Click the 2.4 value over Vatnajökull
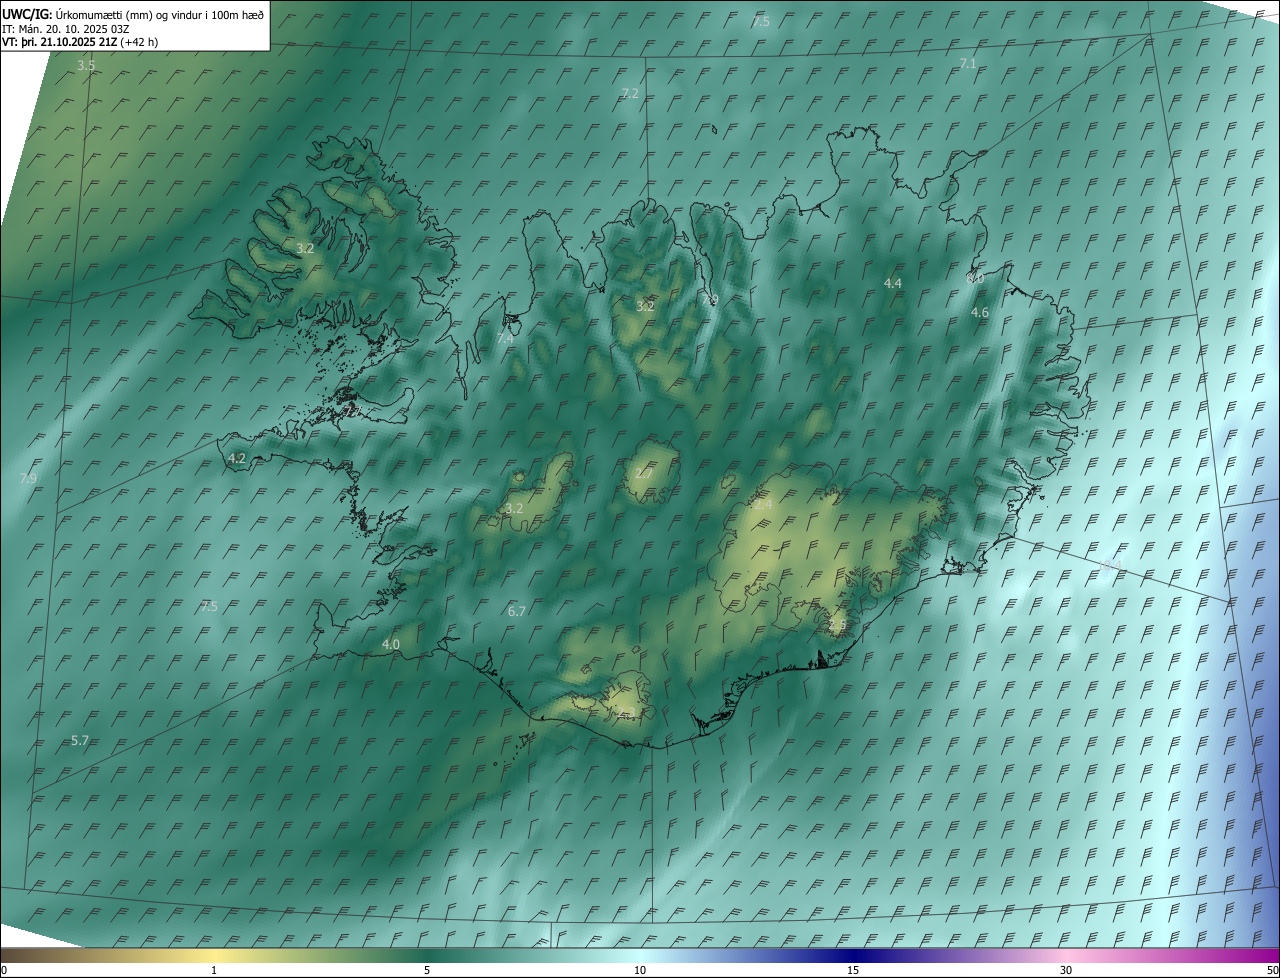The width and height of the screenshot is (1280, 978). [x=763, y=506]
